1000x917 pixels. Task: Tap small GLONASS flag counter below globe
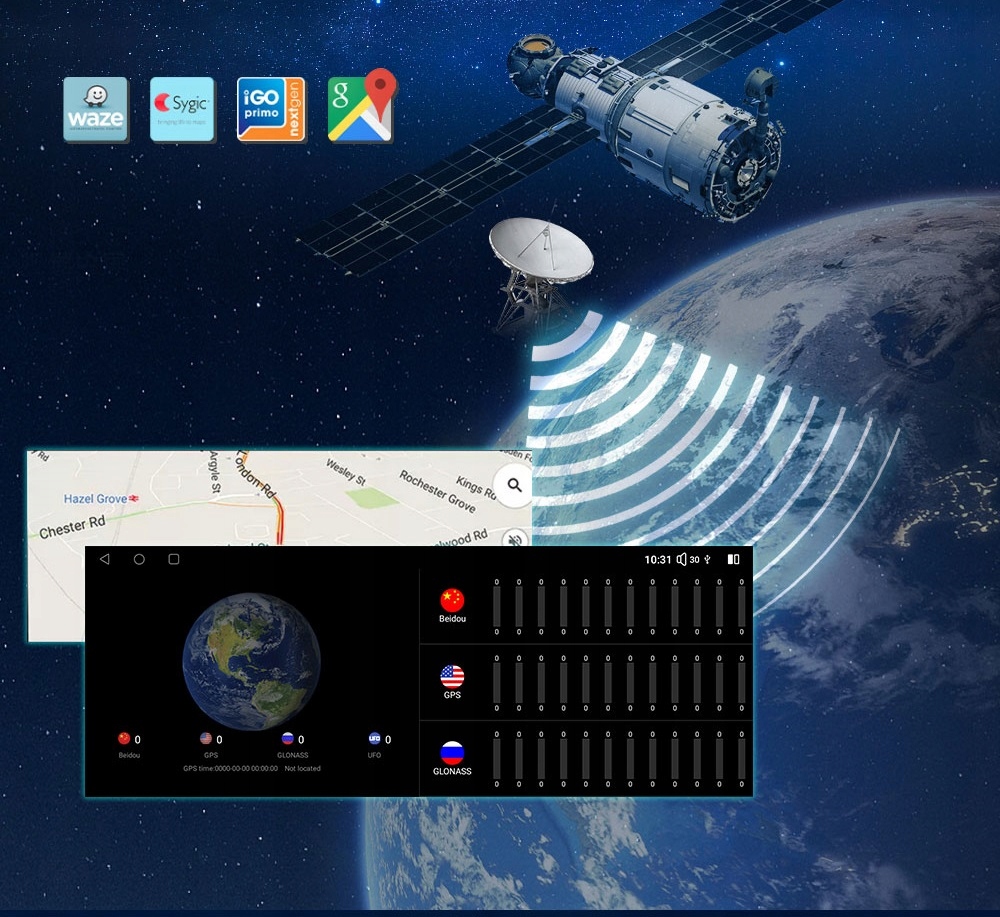pos(287,738)
